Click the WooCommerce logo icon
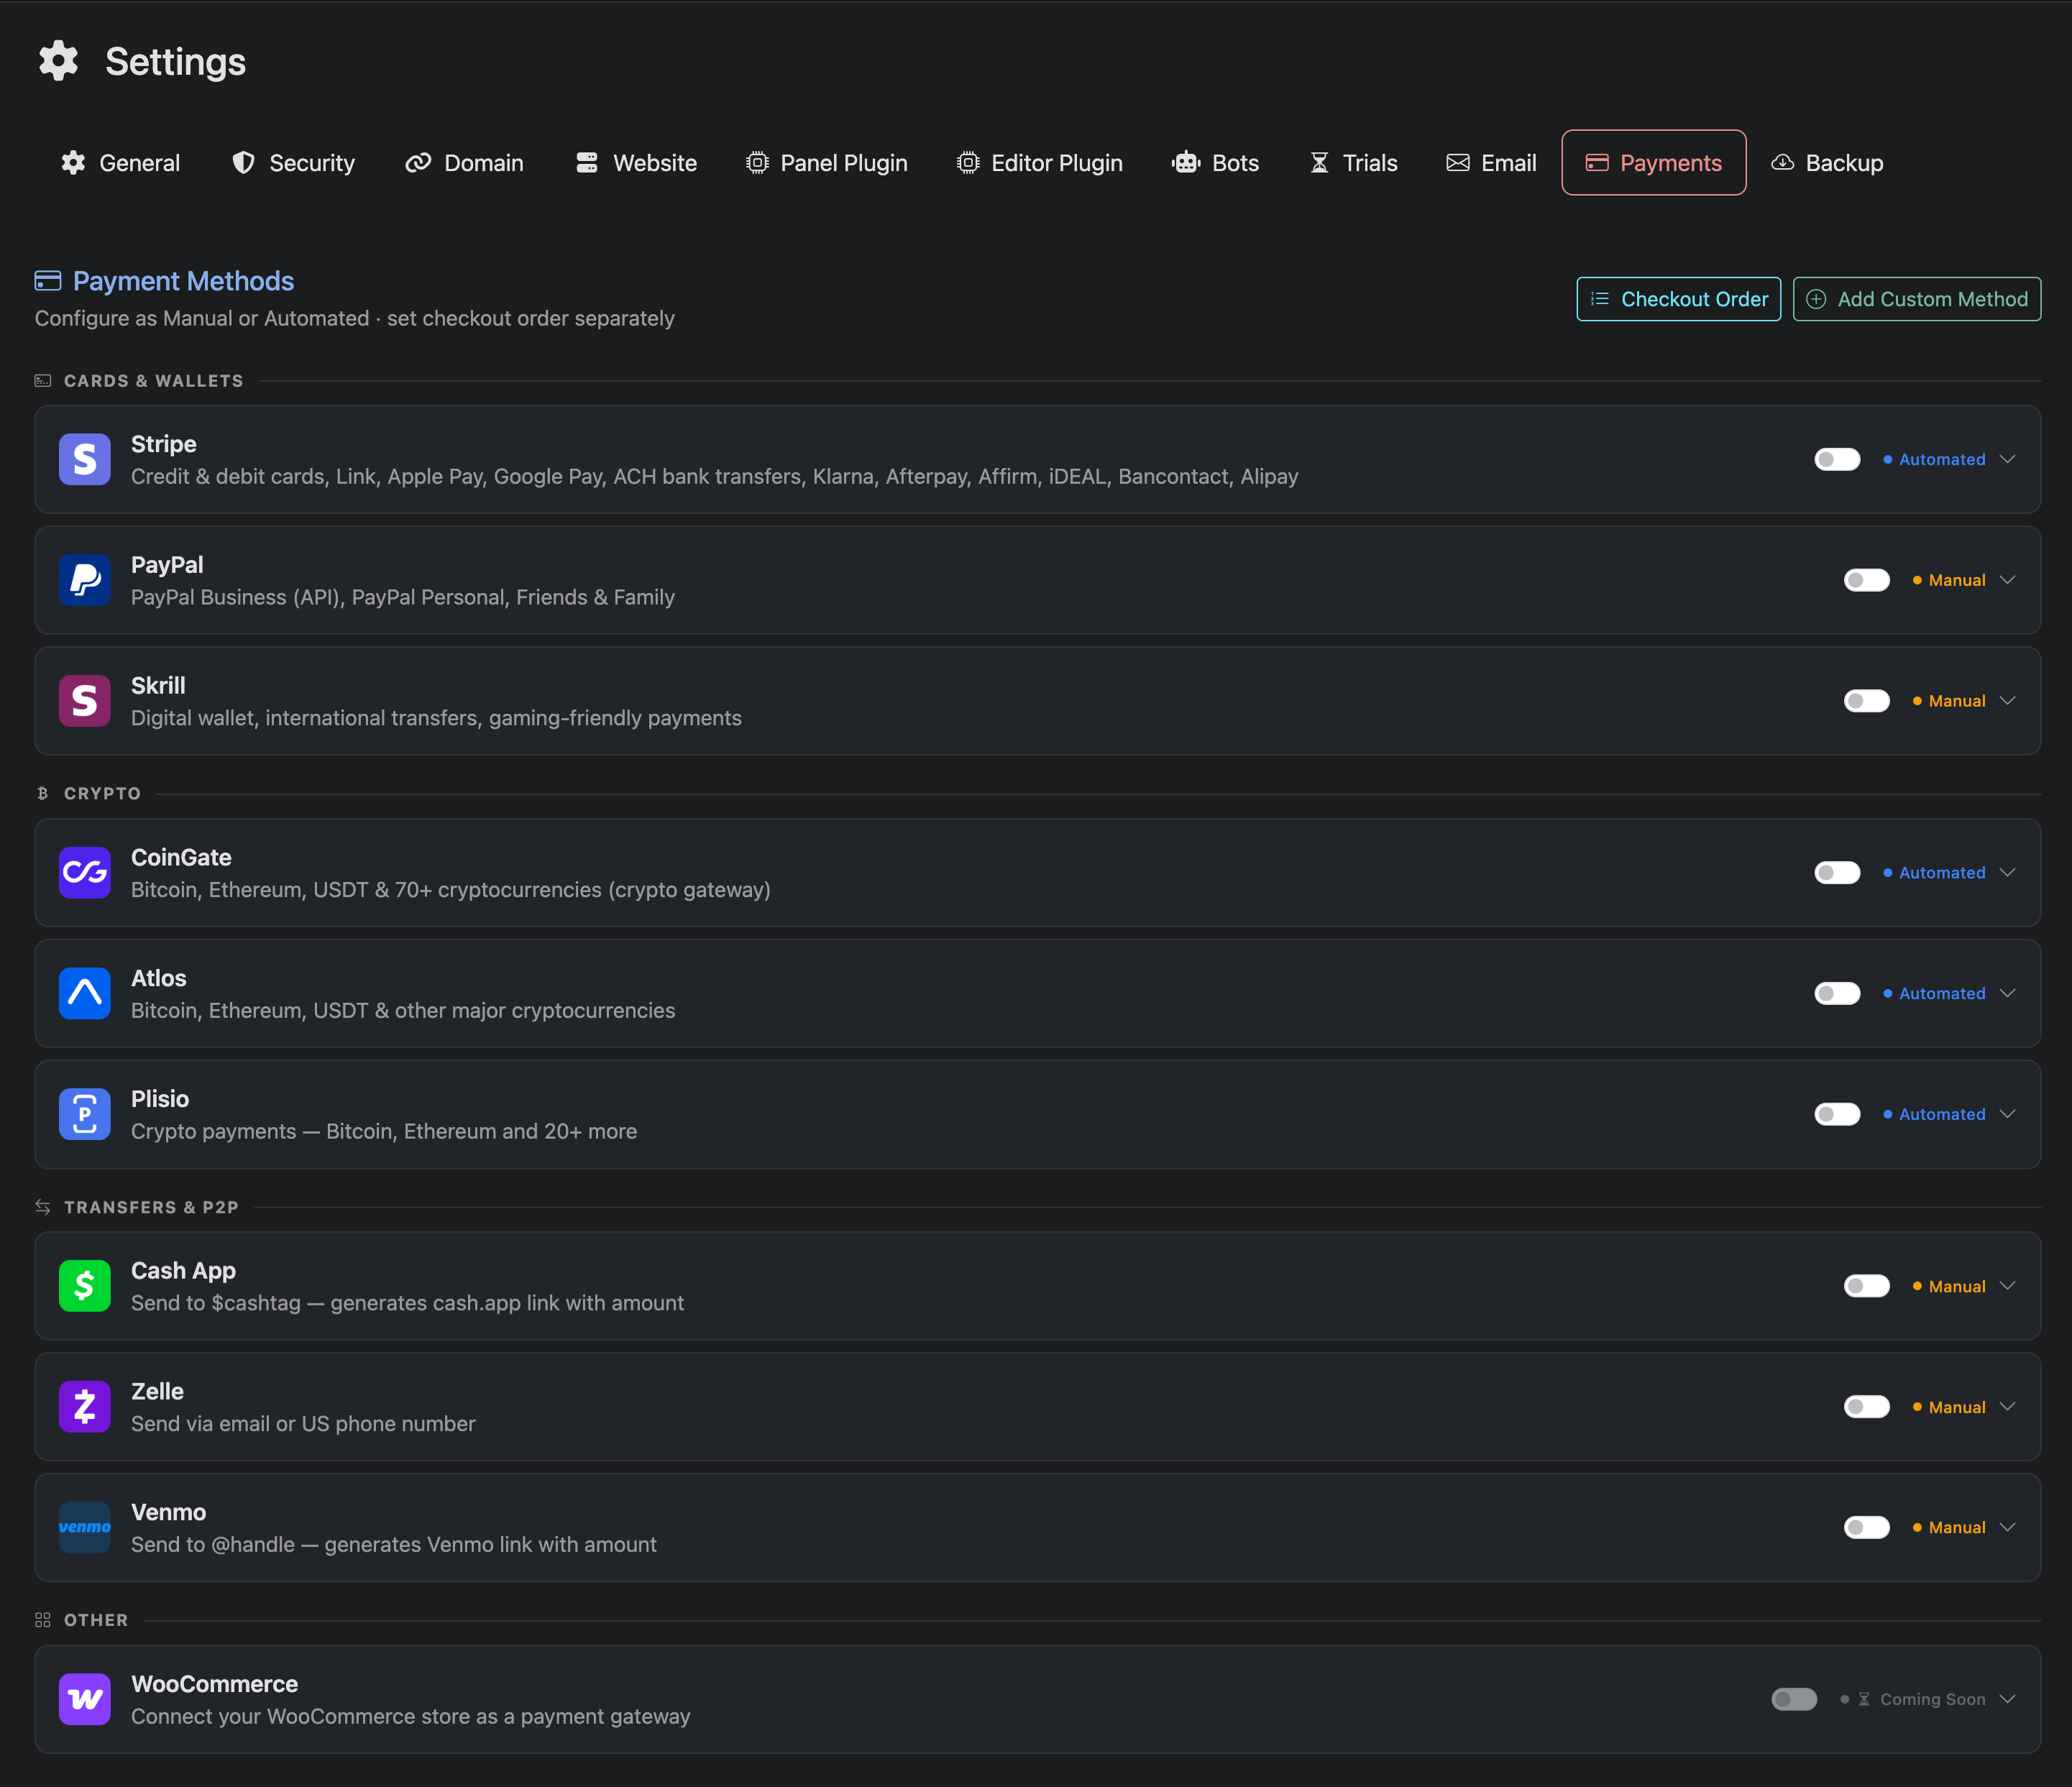Screen dimensions: 2072x1787 coord(85,1699)
